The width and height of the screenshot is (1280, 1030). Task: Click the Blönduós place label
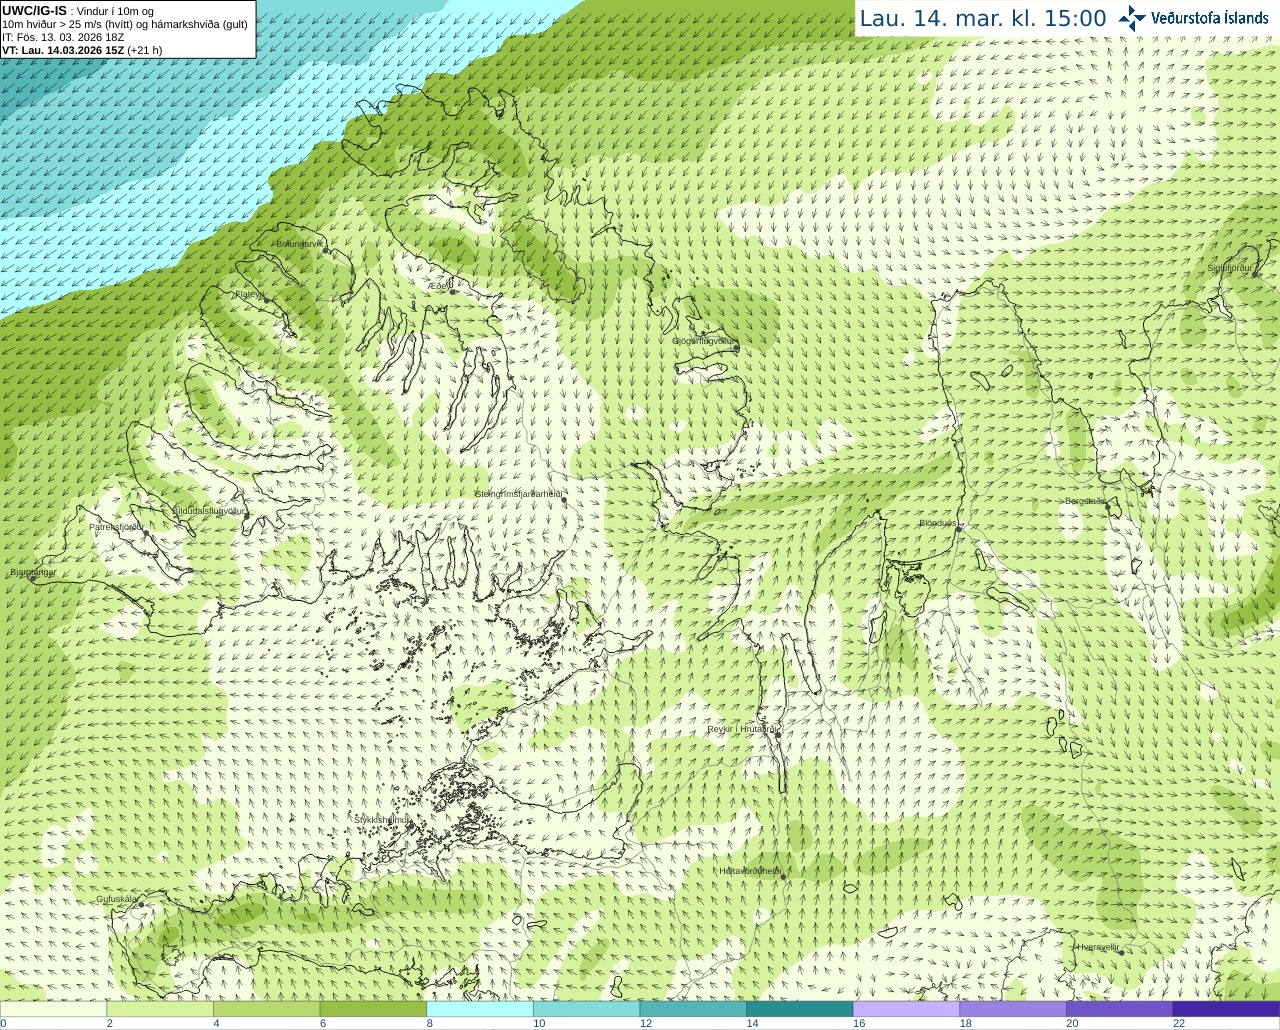[x=938, y=523]
